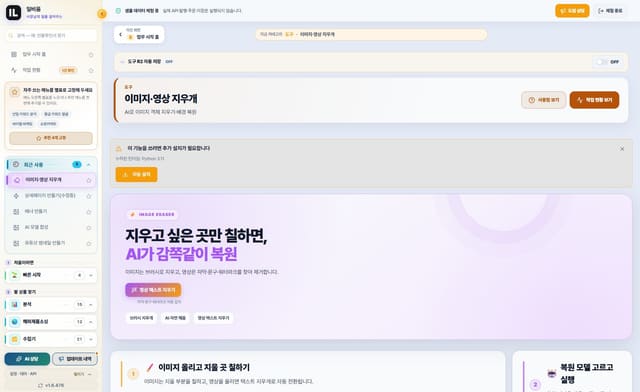Click the orange button in the top-right bar
This screenshot has width=640, height=392.
(x=572, y=11)
